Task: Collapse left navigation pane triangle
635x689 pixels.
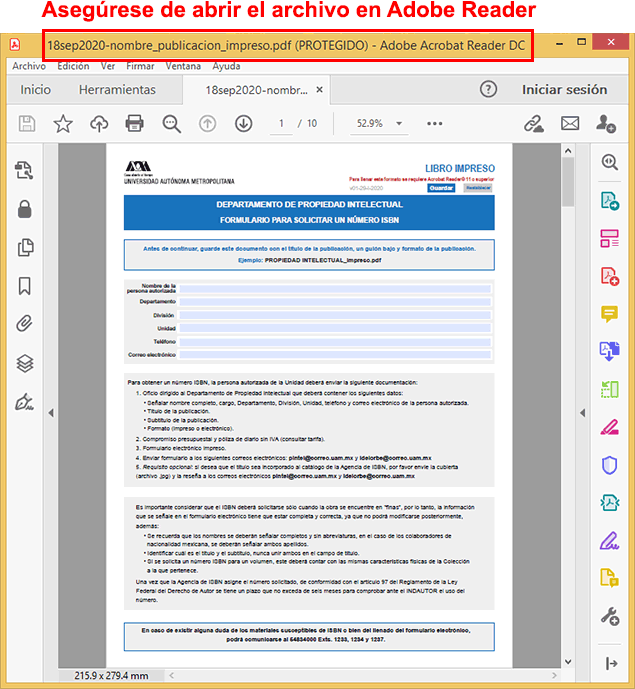Action: point(51,413)
